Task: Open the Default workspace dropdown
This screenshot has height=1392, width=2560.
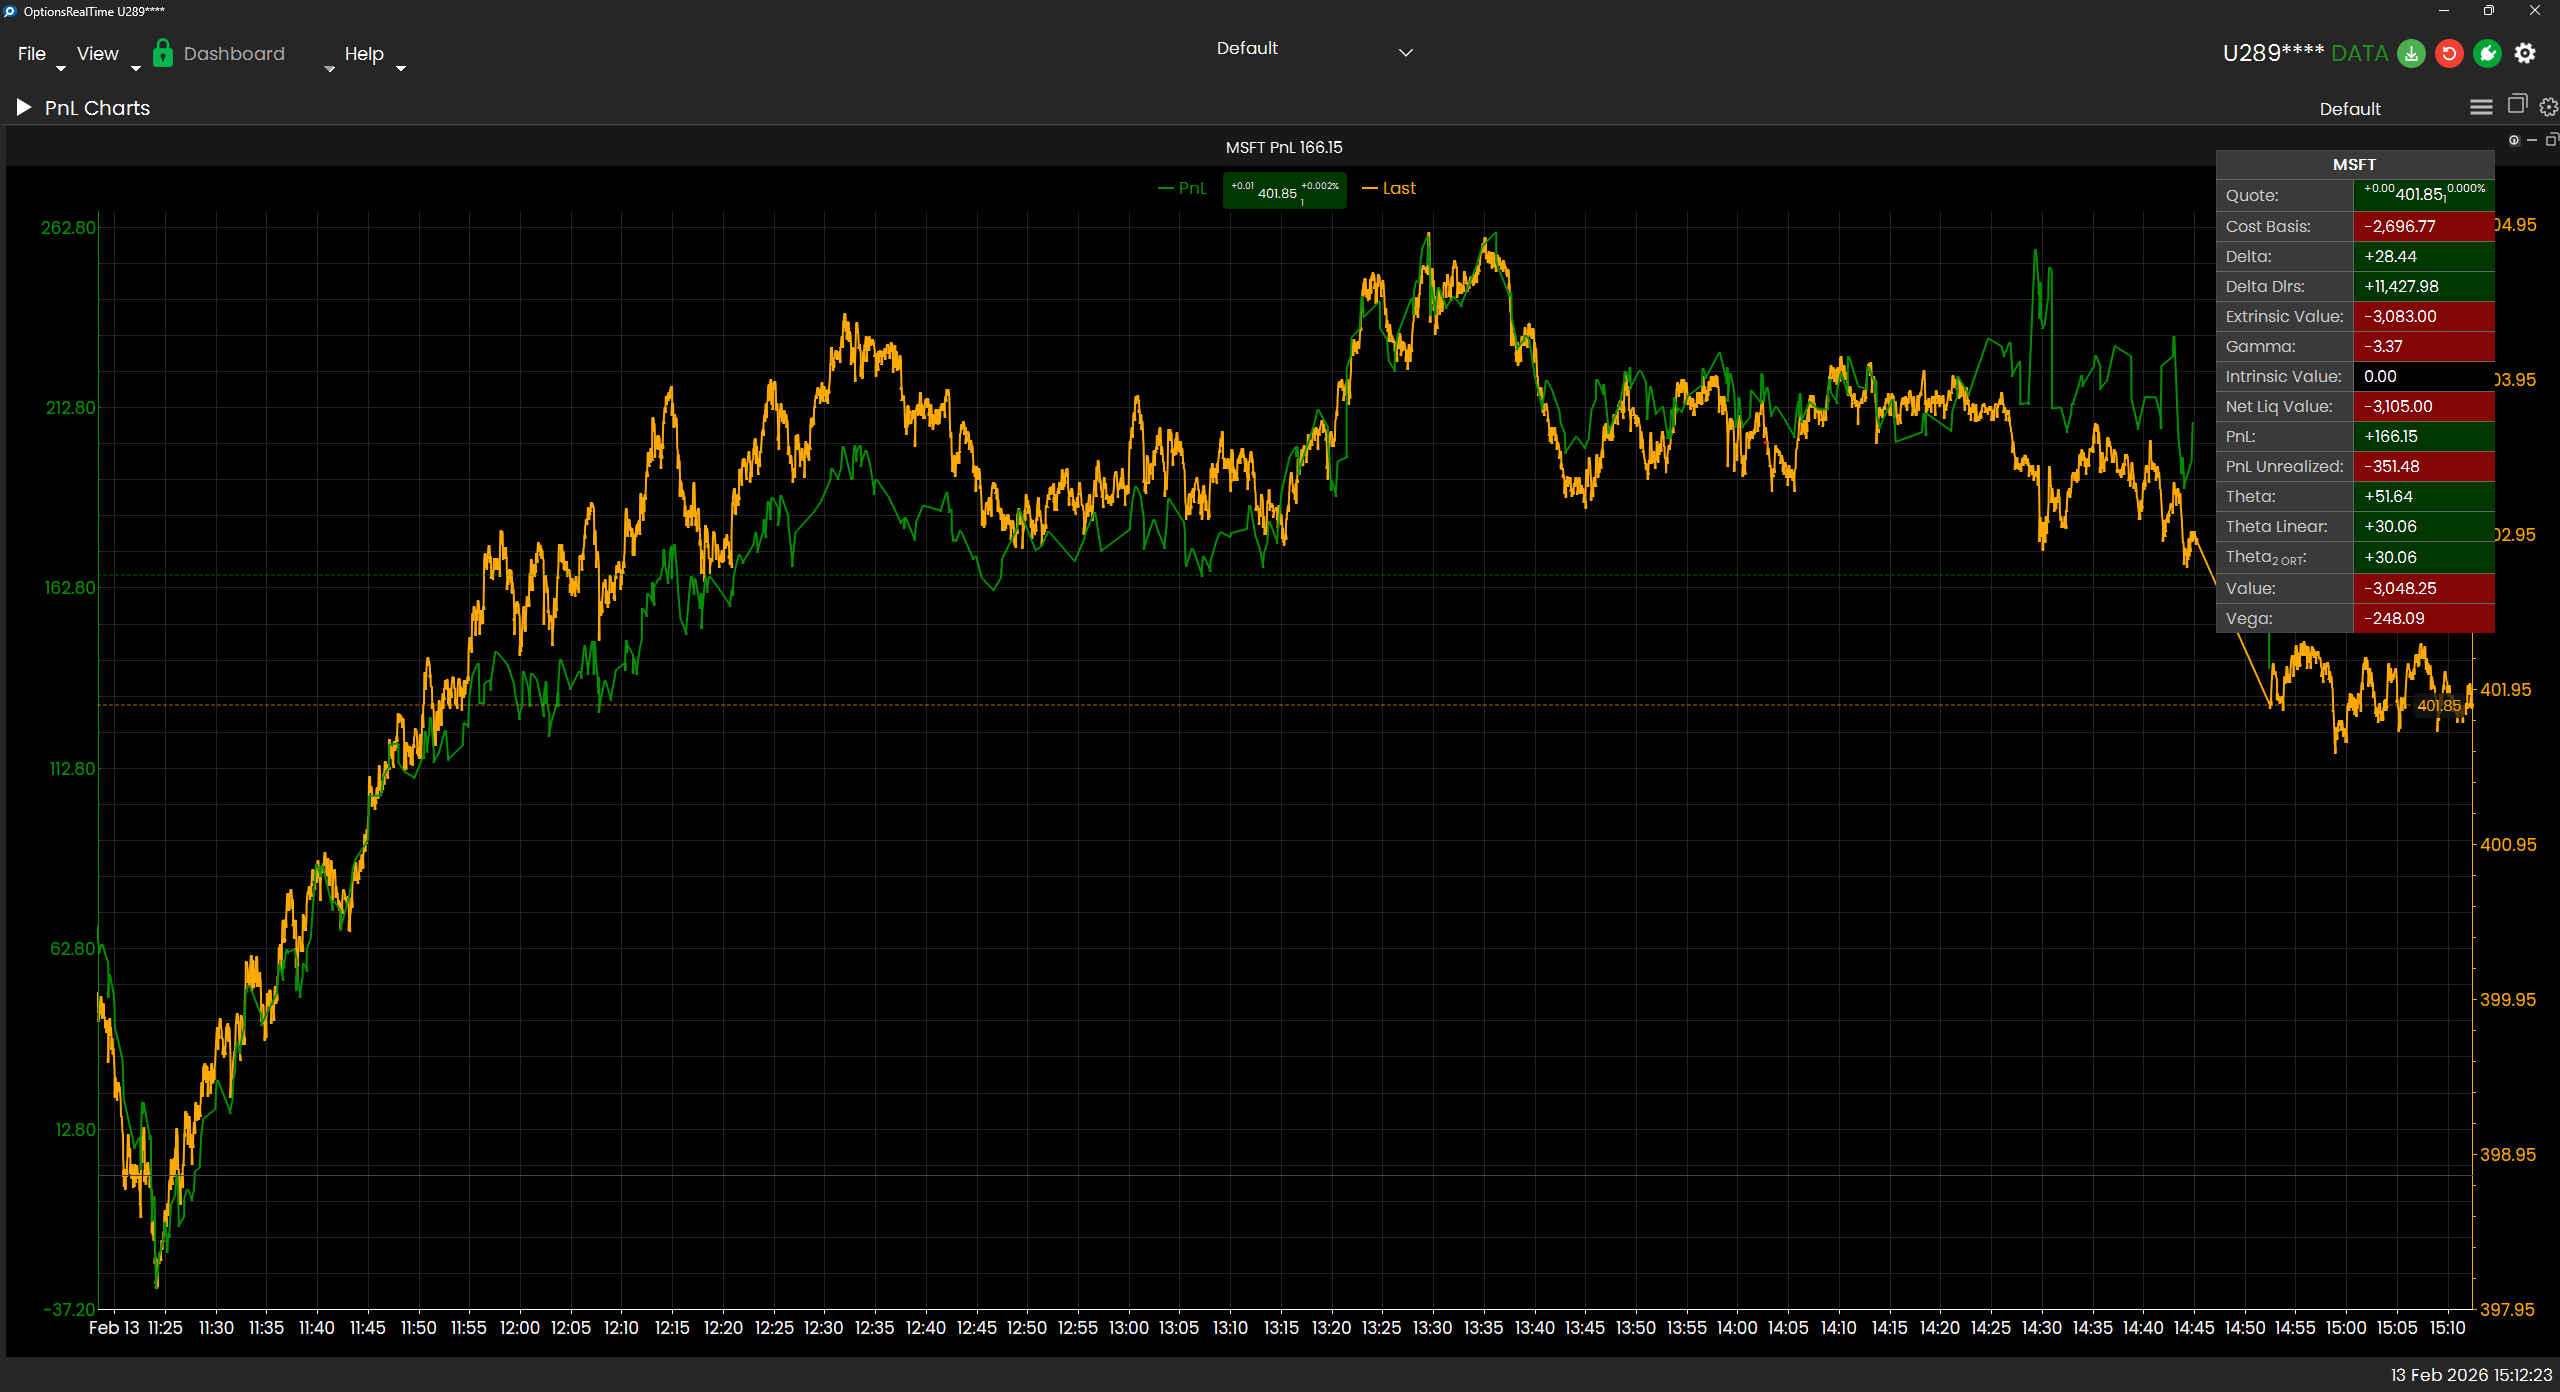Action: point(1405,51)
